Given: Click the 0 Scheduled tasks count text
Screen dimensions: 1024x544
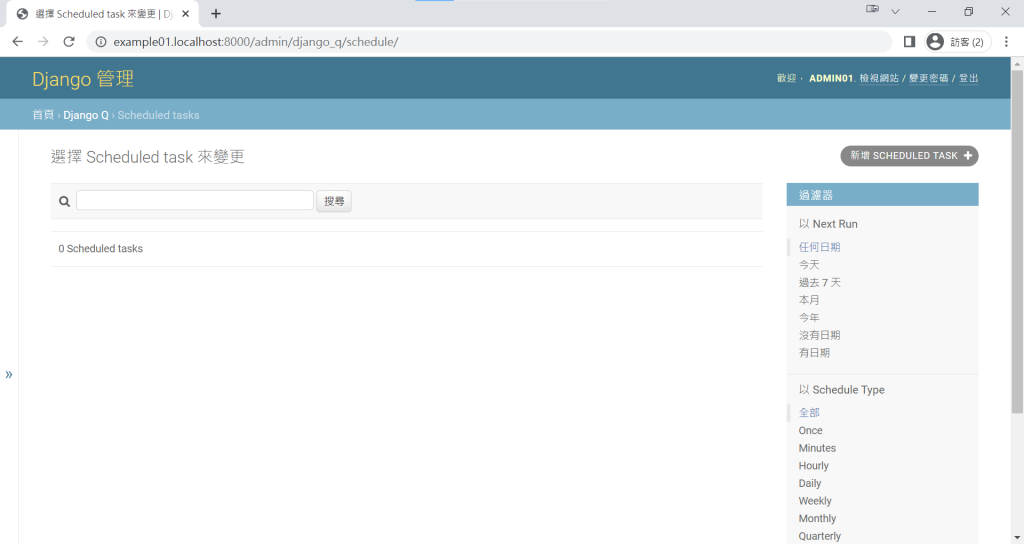Looking at the screenshot, I should pyautogui.click(x=101, y=249).
